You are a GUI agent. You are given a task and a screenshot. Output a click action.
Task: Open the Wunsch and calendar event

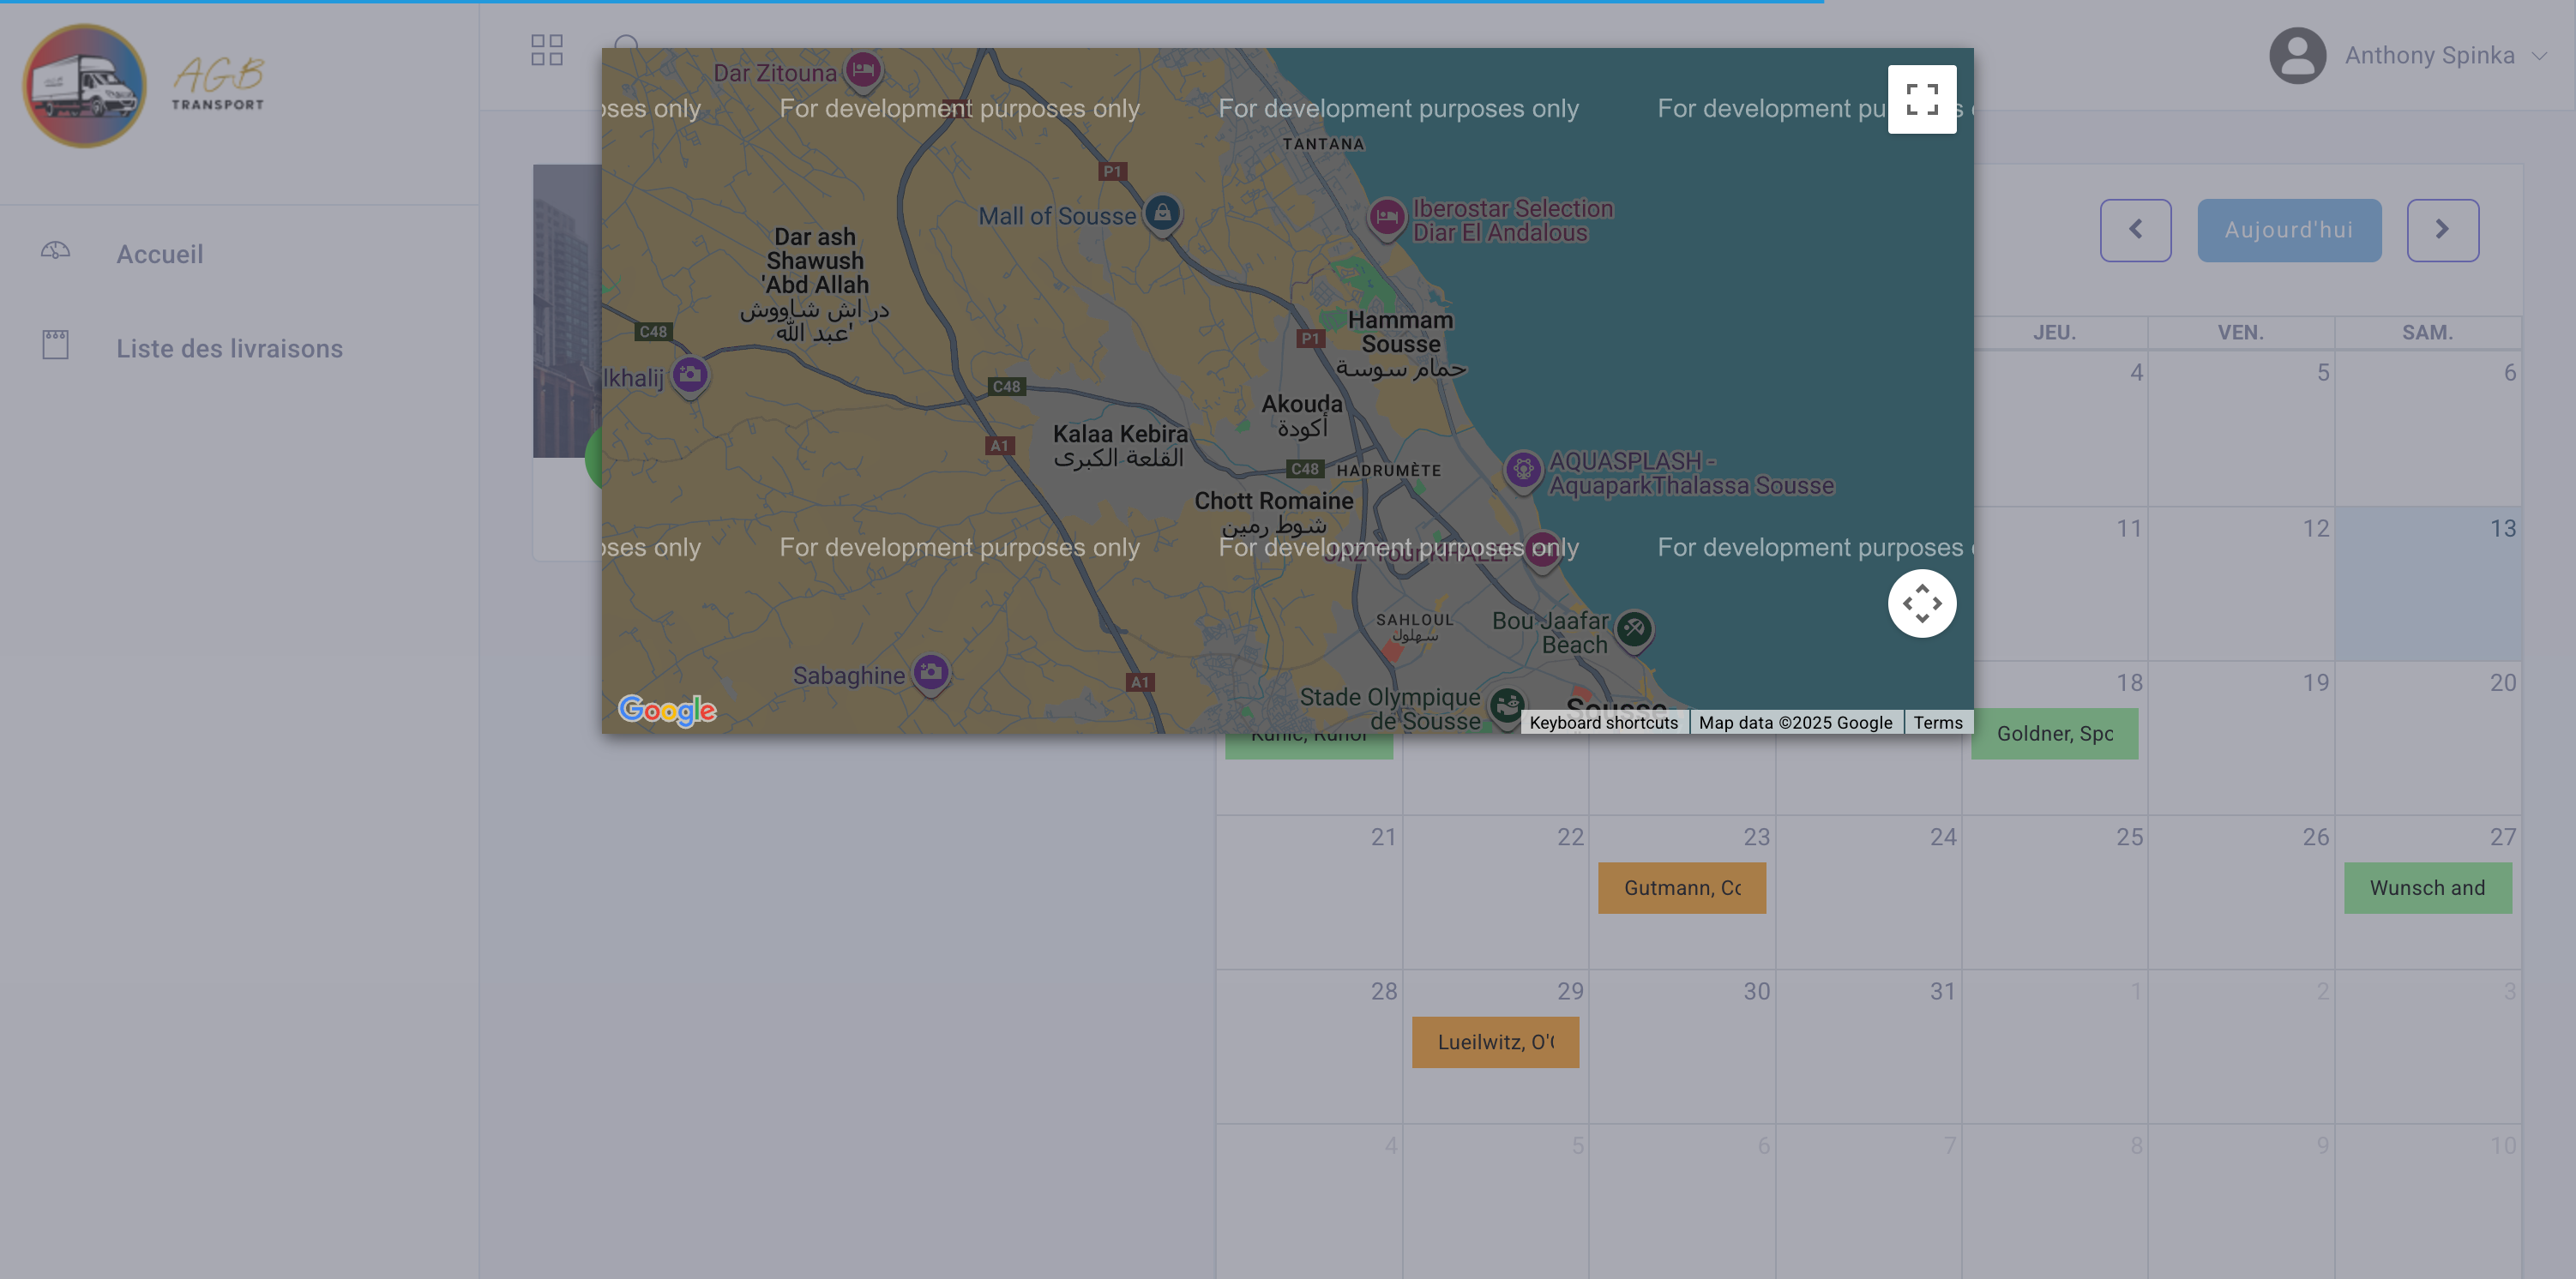(2427, 887)
